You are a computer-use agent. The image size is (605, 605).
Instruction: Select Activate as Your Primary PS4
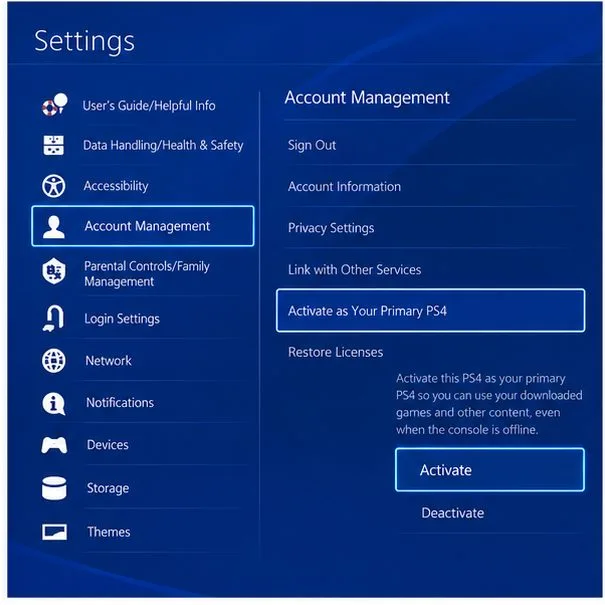click(431, 311)
